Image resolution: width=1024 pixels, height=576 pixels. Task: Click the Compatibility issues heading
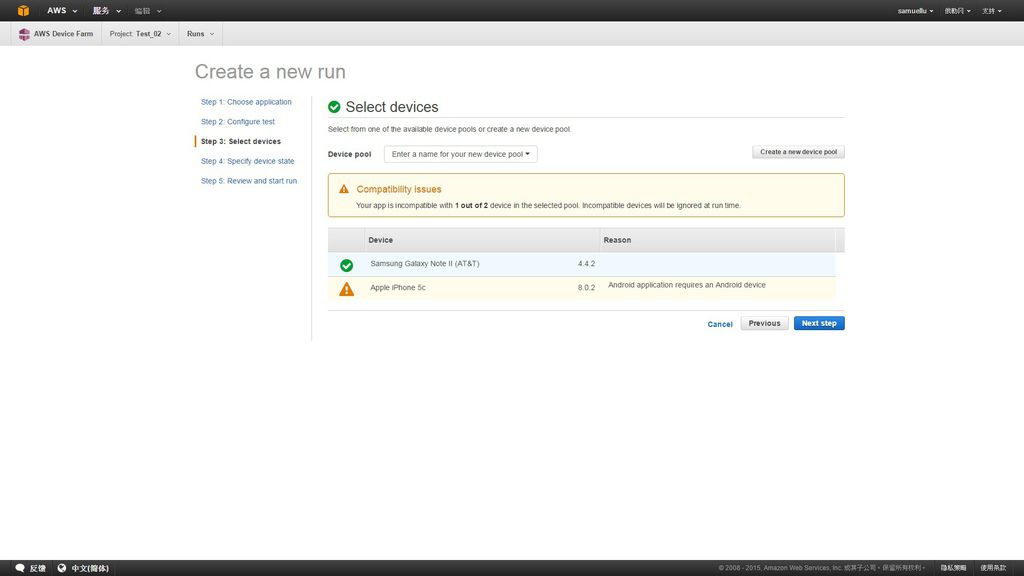[x=399, y=189]
